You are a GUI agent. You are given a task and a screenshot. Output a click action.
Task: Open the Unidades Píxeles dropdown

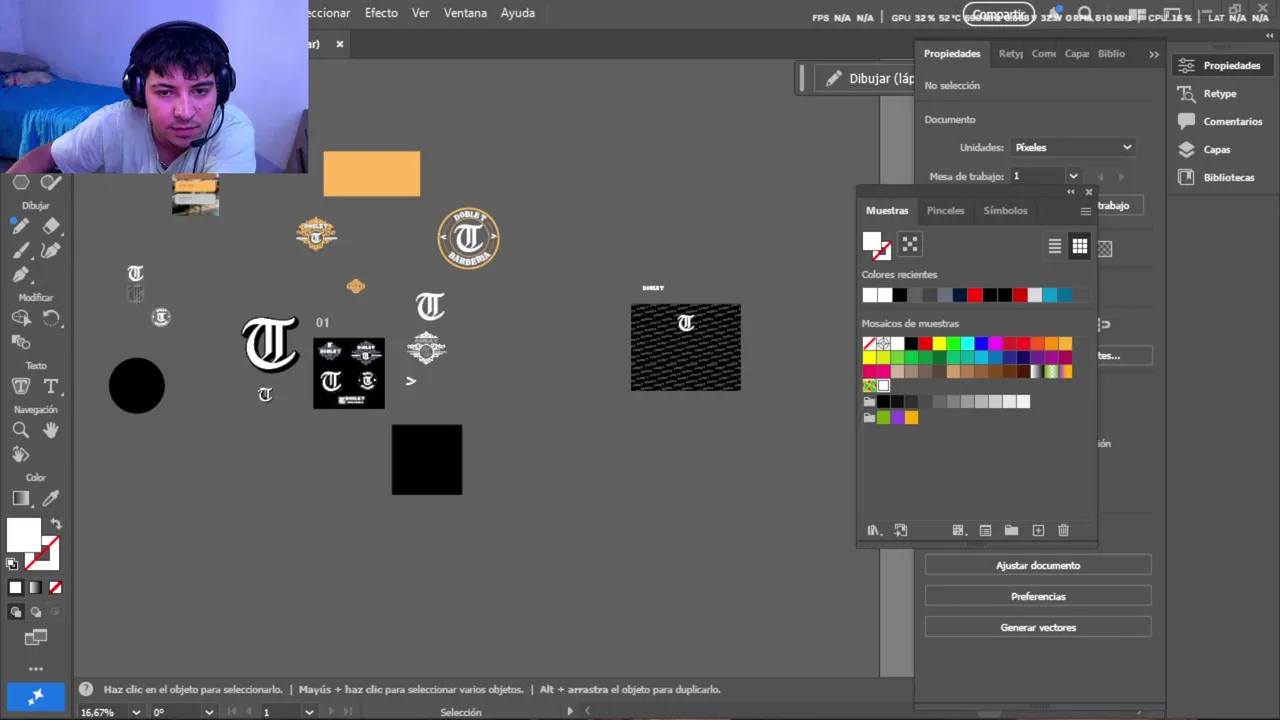1072,147
